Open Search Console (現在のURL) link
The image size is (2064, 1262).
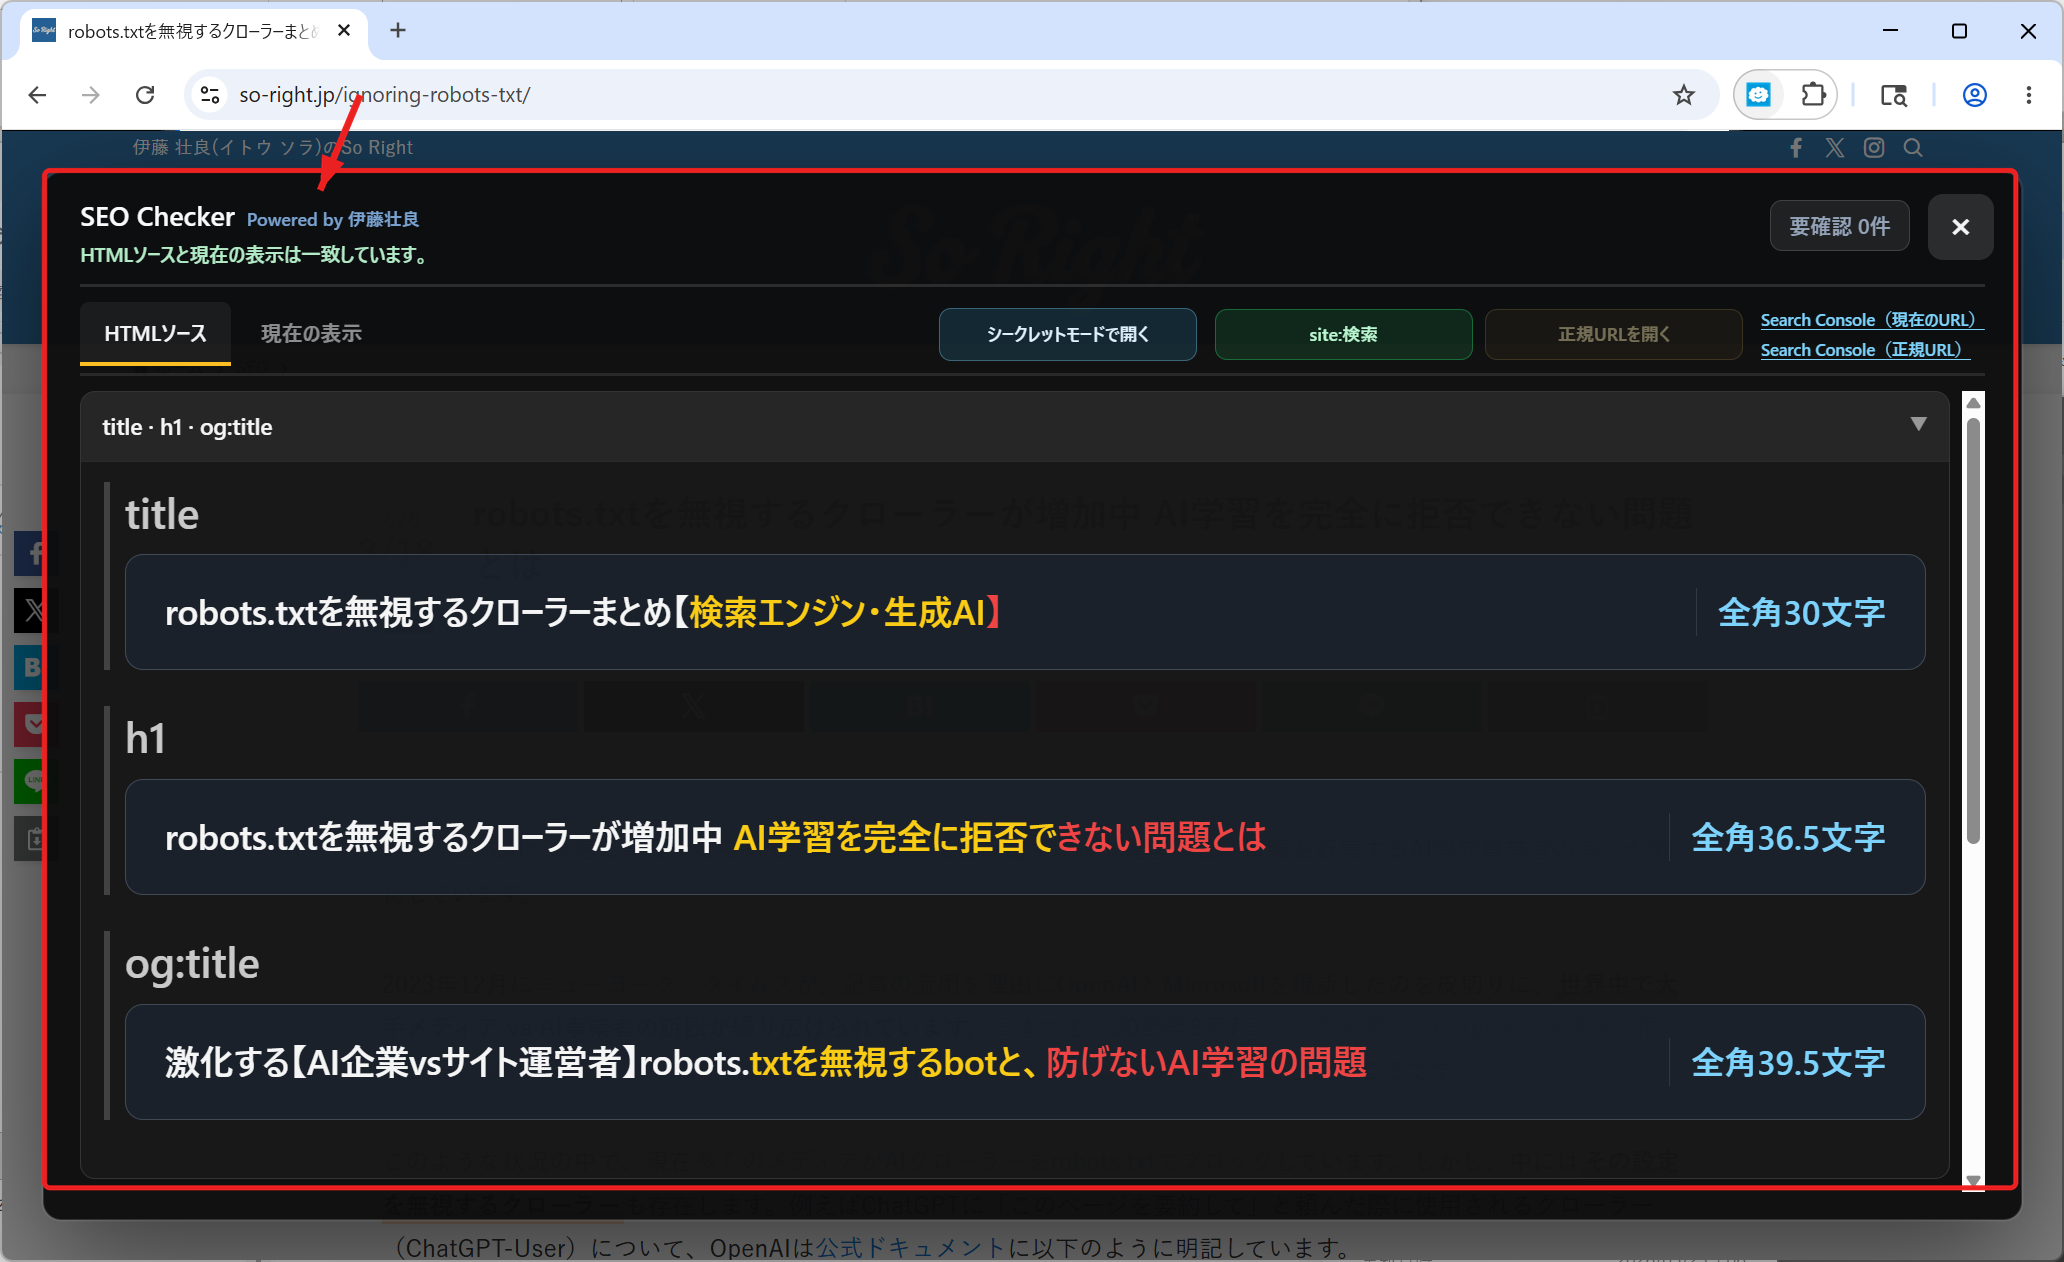point(1871,320)
